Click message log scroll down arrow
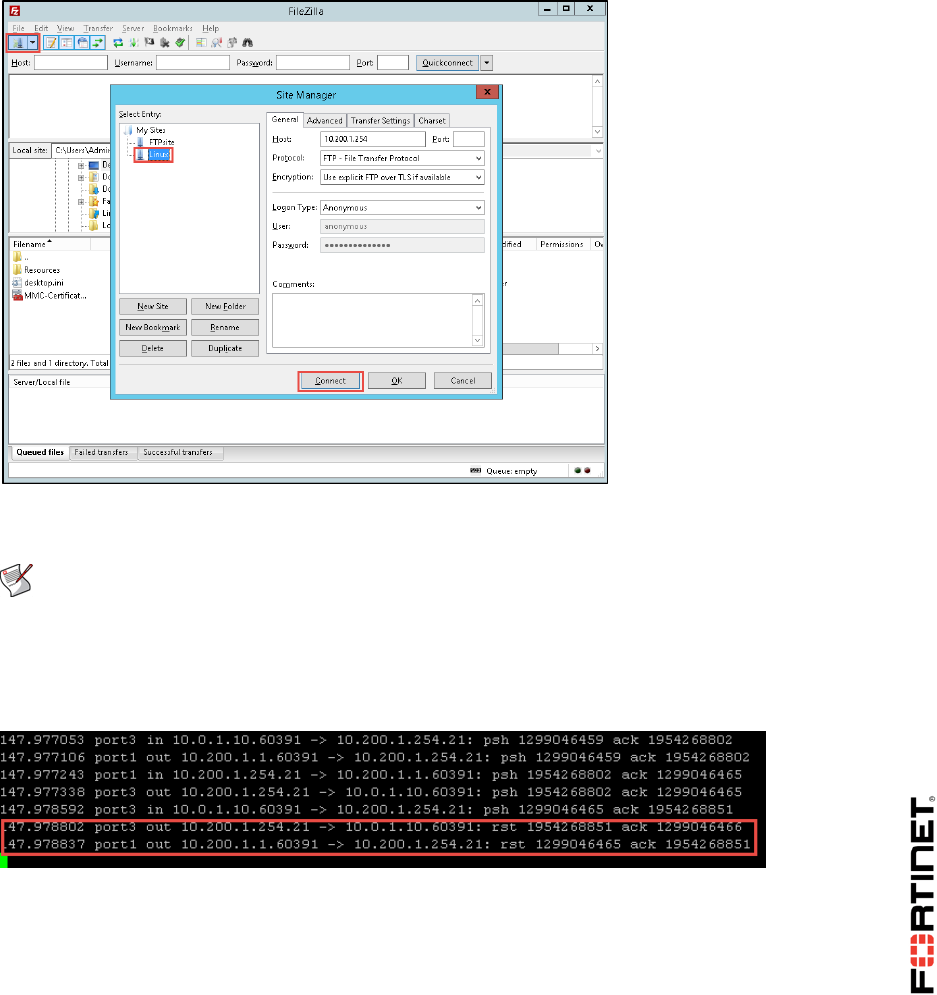 point(597,131)
